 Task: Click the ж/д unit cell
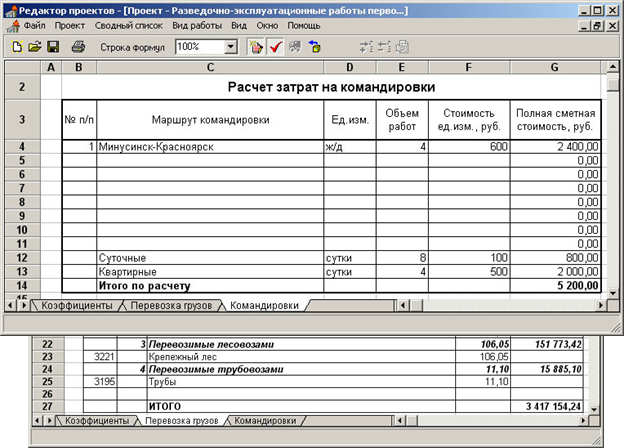[x=350, y=147]
